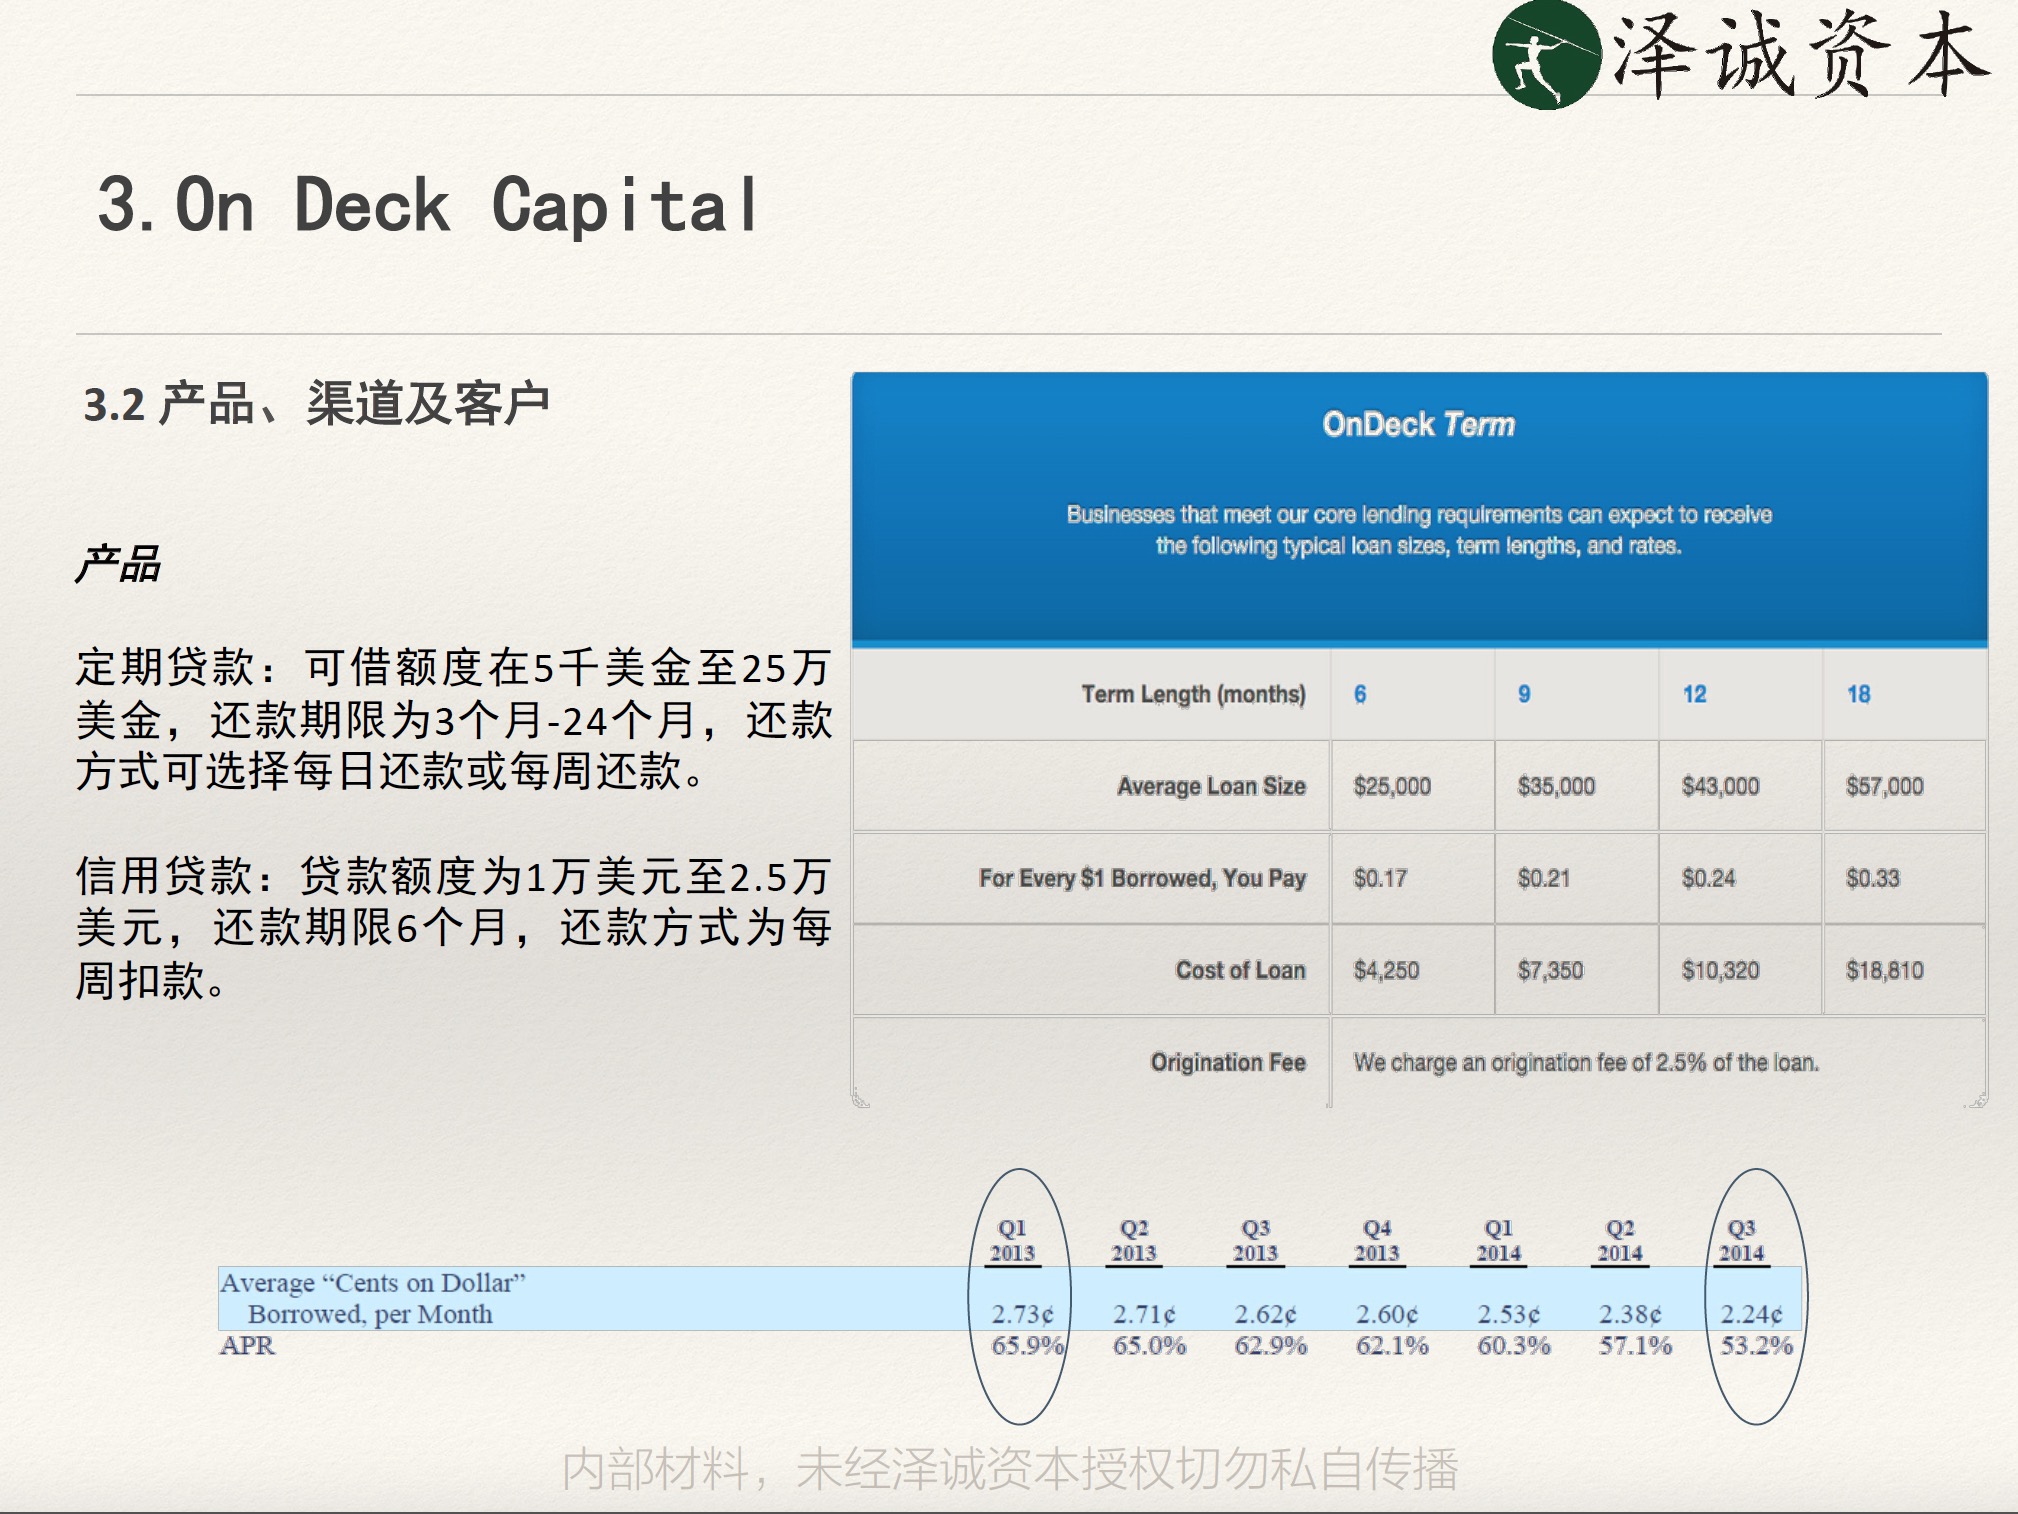Click the '62.1%' APR value
Screen dimensions: 2018x1514
click(1392, 1345)
